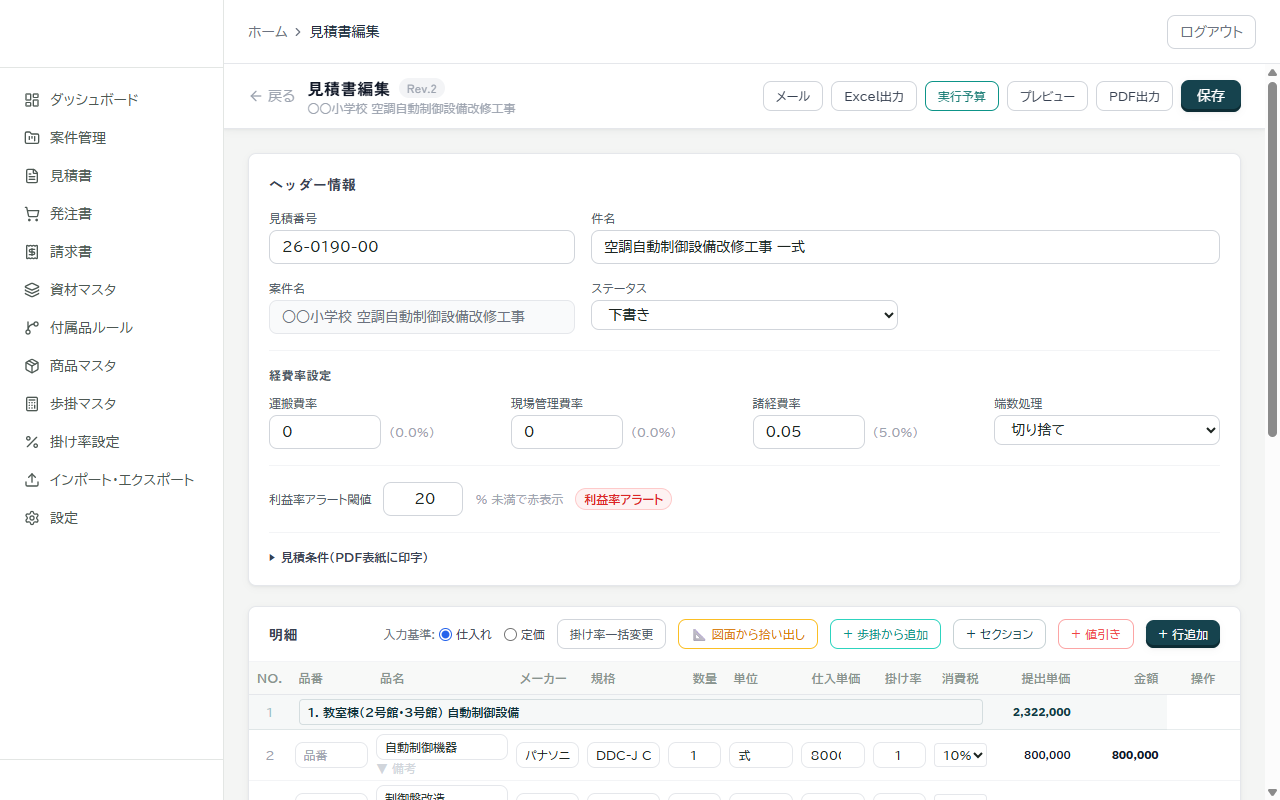Click メーカー field パナソニ

point(547,755)
